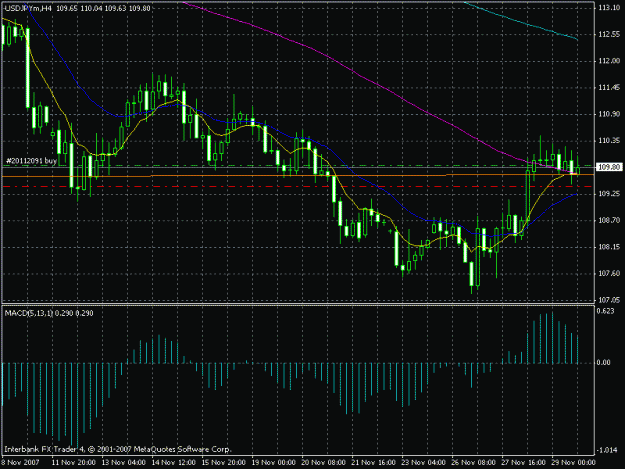Click the 107.05 price scale label
The width and height of the screenshot is (625, 469).
click(x=609, y=300)
